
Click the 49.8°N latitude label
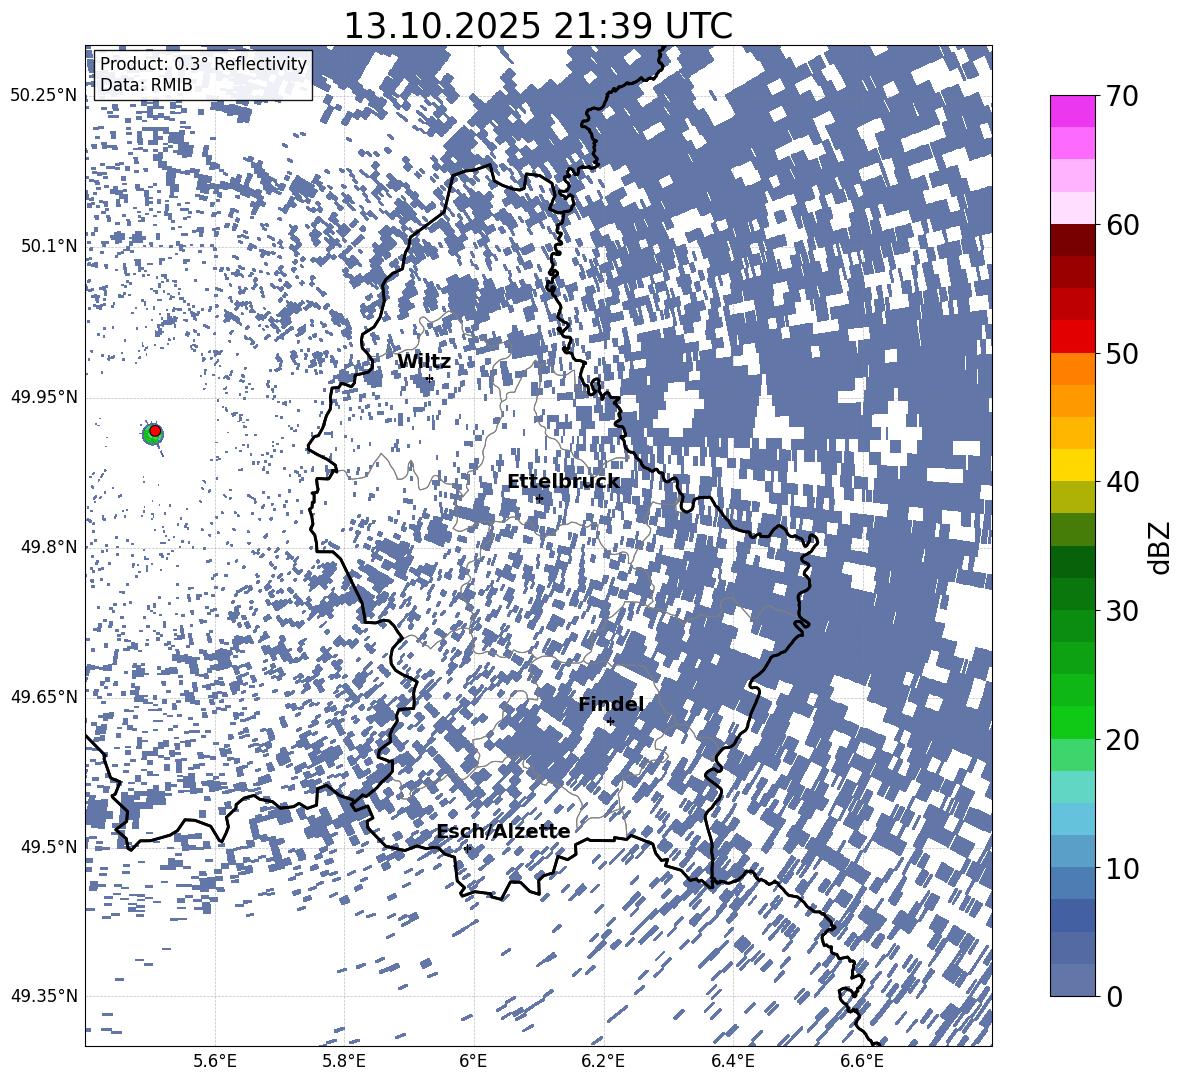[48, 546]
